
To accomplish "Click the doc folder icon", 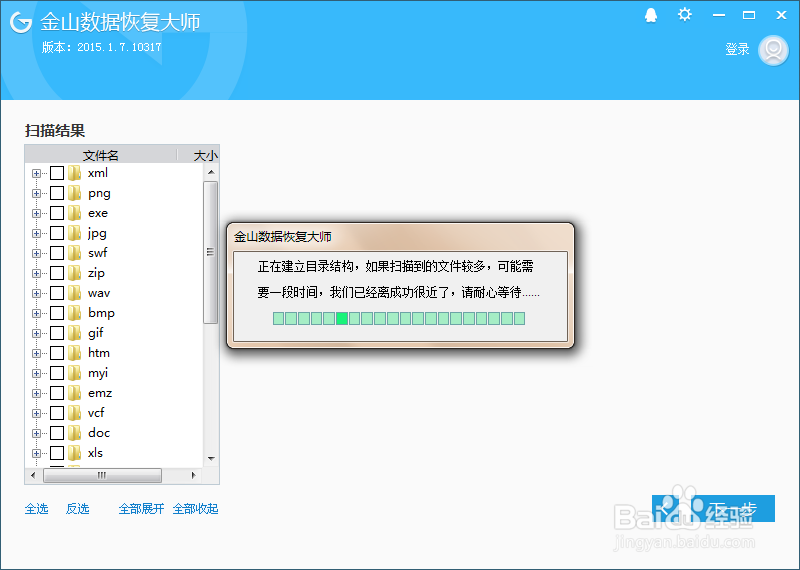I will pyautogui.click(x=74, y=433).
